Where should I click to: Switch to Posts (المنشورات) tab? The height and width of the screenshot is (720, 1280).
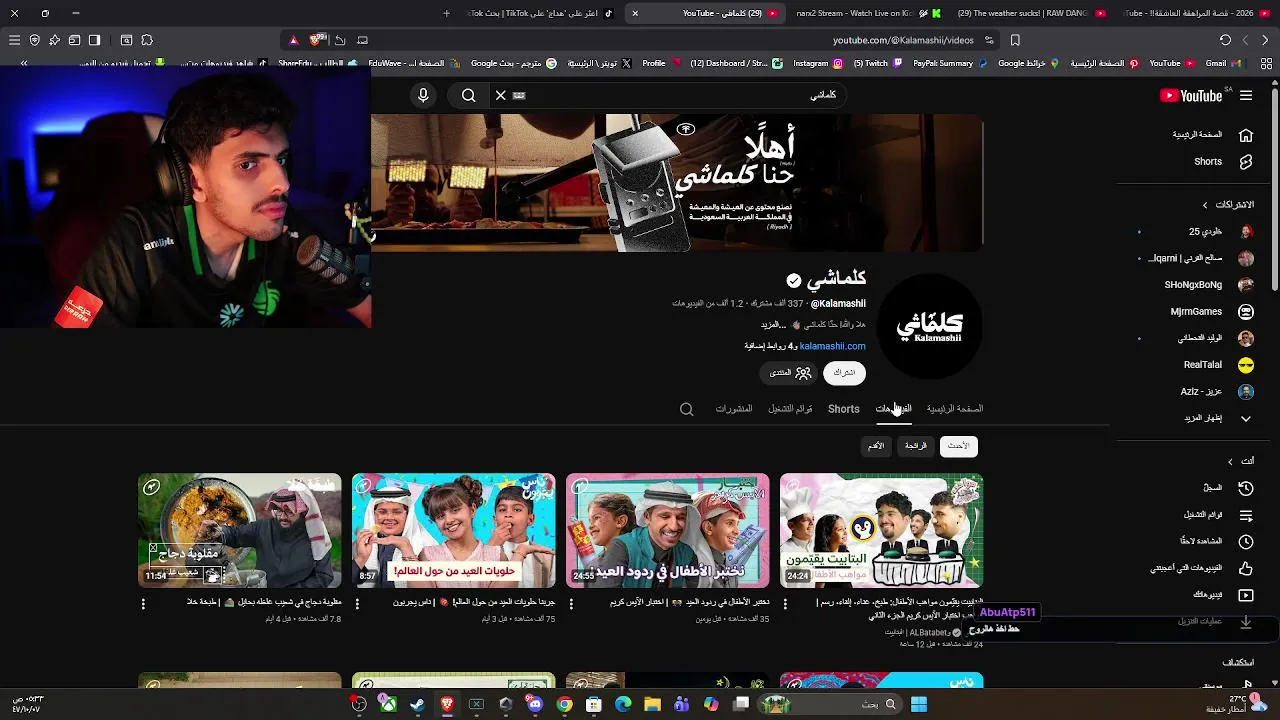pos(733,409)
